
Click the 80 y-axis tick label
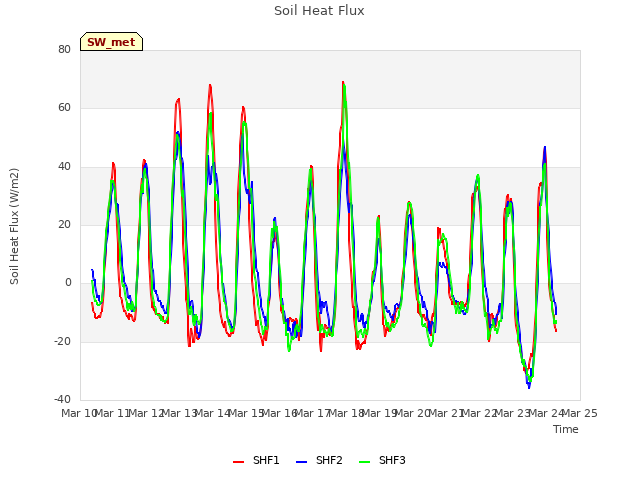64,49
